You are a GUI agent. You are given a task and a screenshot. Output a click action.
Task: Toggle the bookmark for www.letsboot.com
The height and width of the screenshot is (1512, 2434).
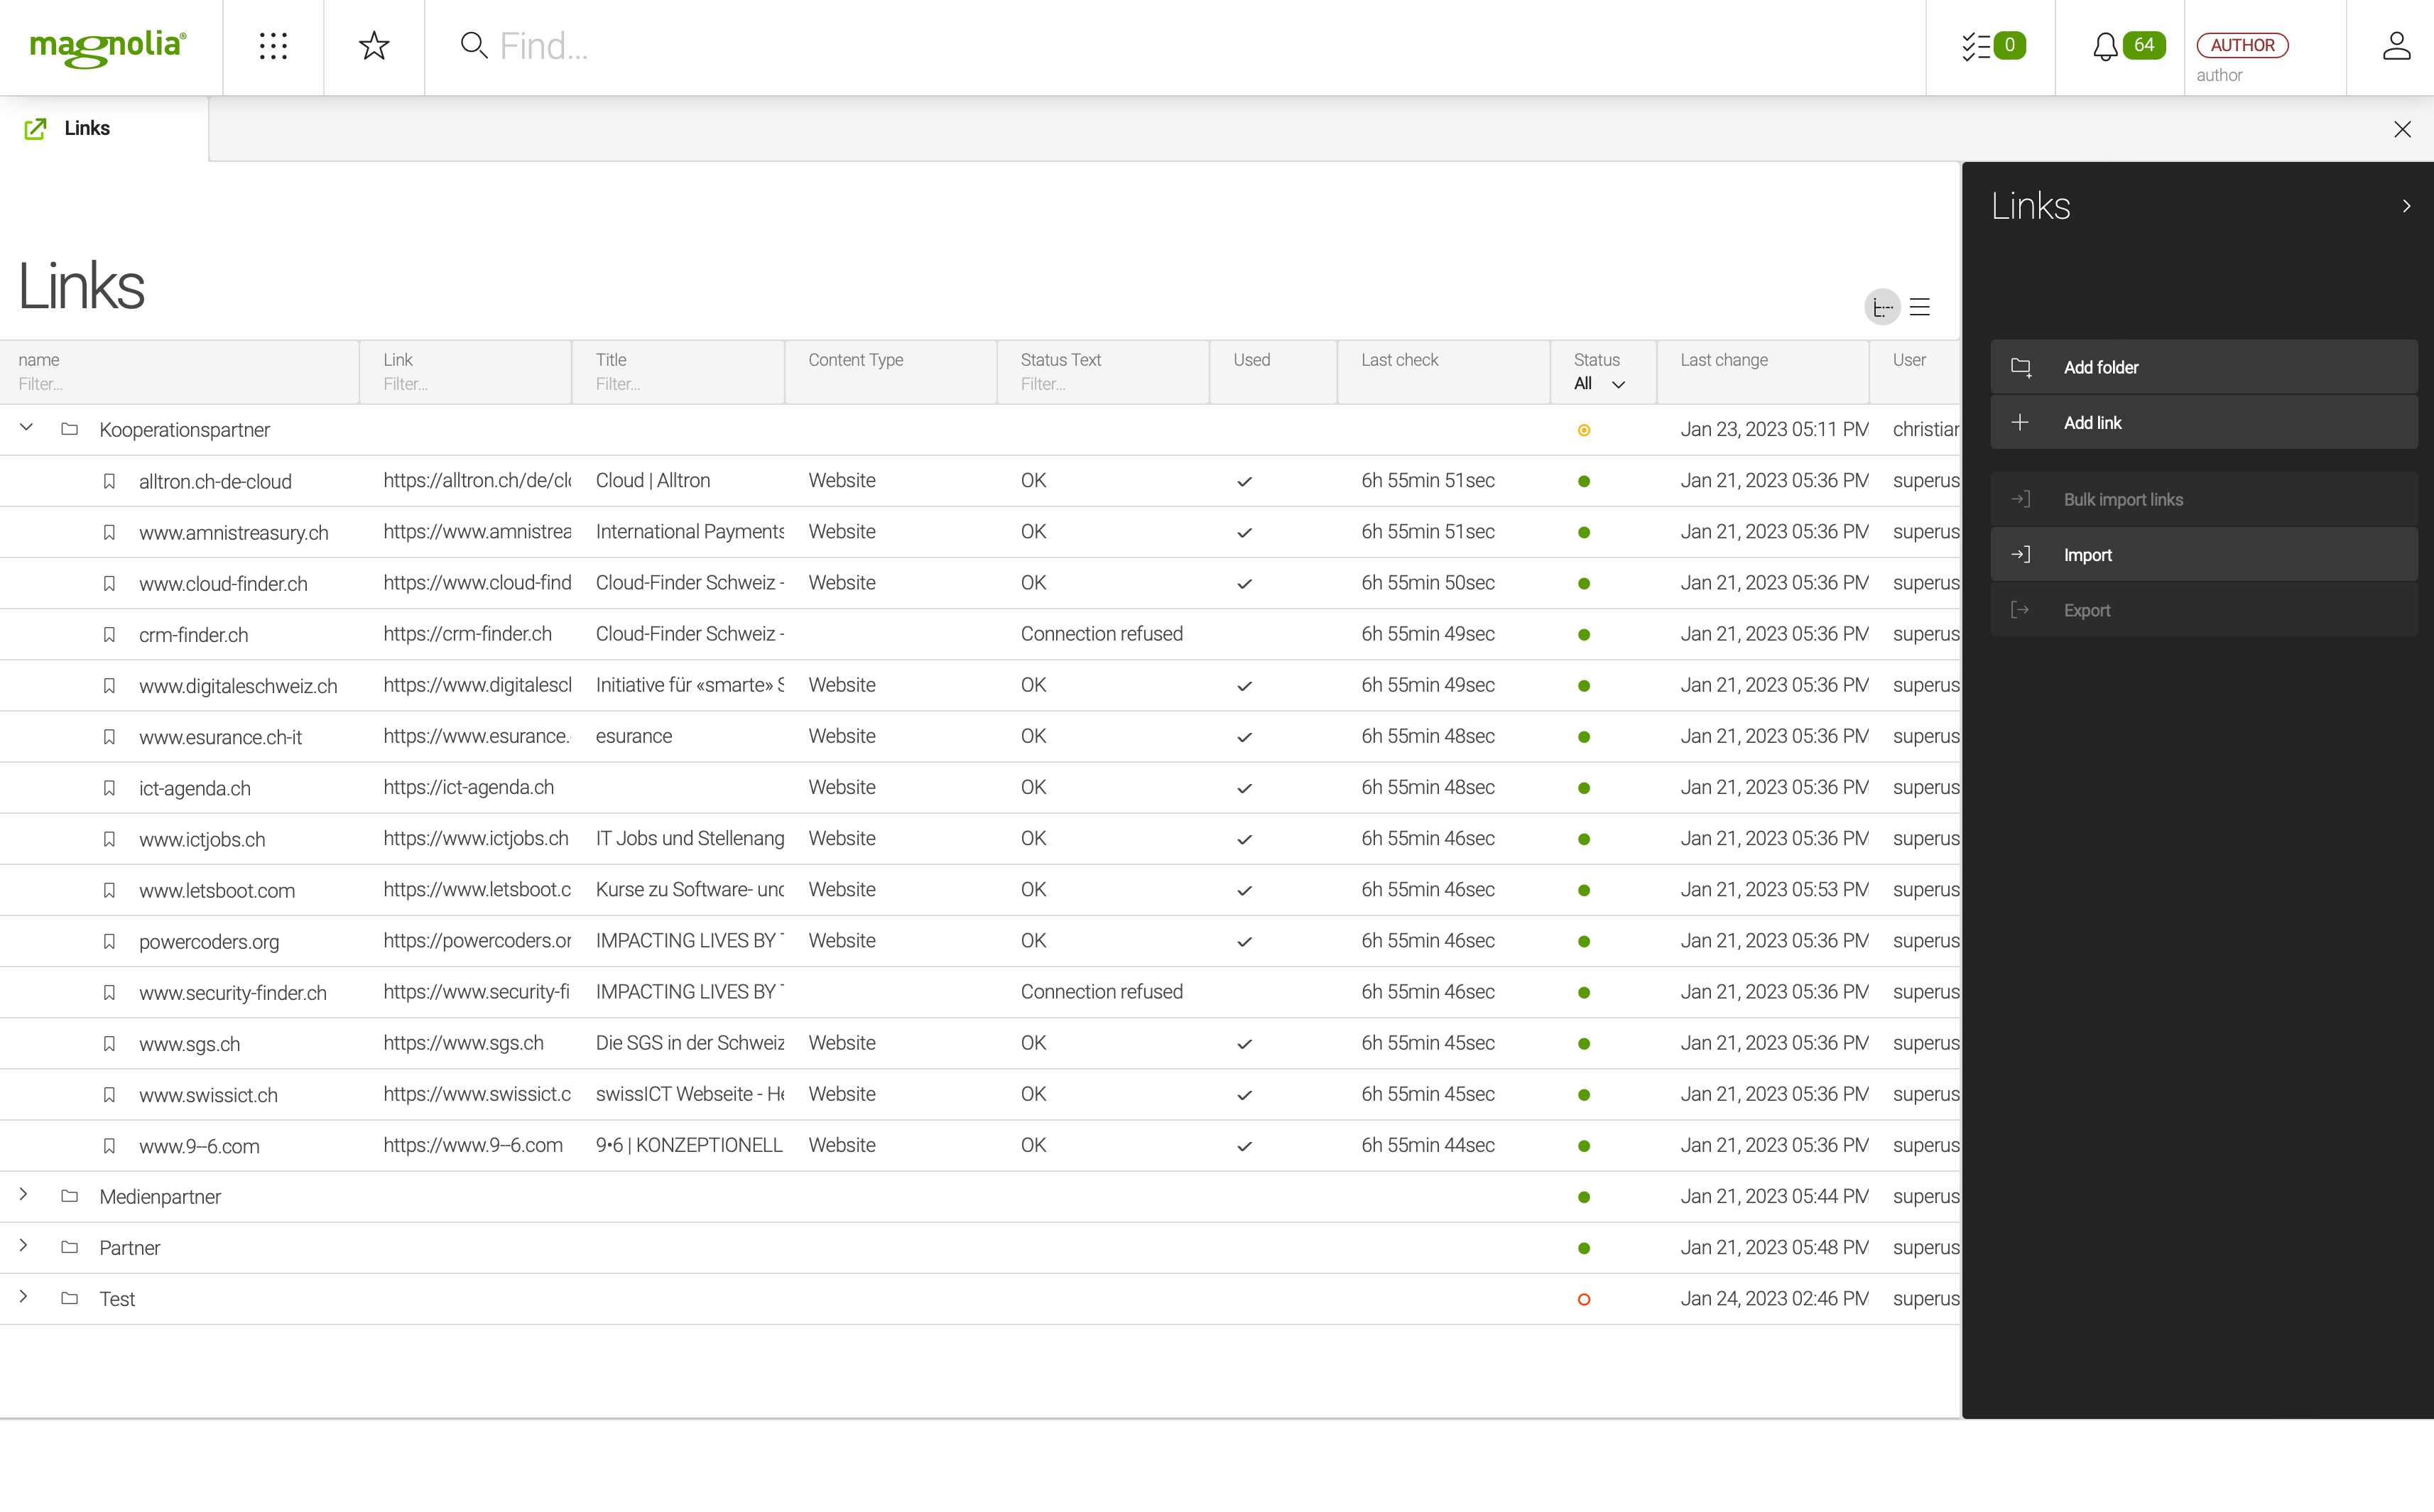(109, 890)
